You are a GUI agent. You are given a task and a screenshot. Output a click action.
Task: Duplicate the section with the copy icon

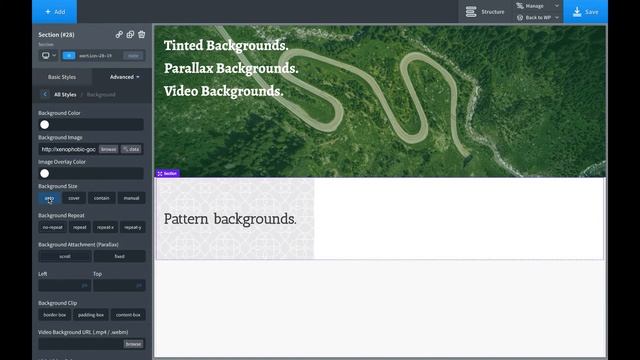130,35
